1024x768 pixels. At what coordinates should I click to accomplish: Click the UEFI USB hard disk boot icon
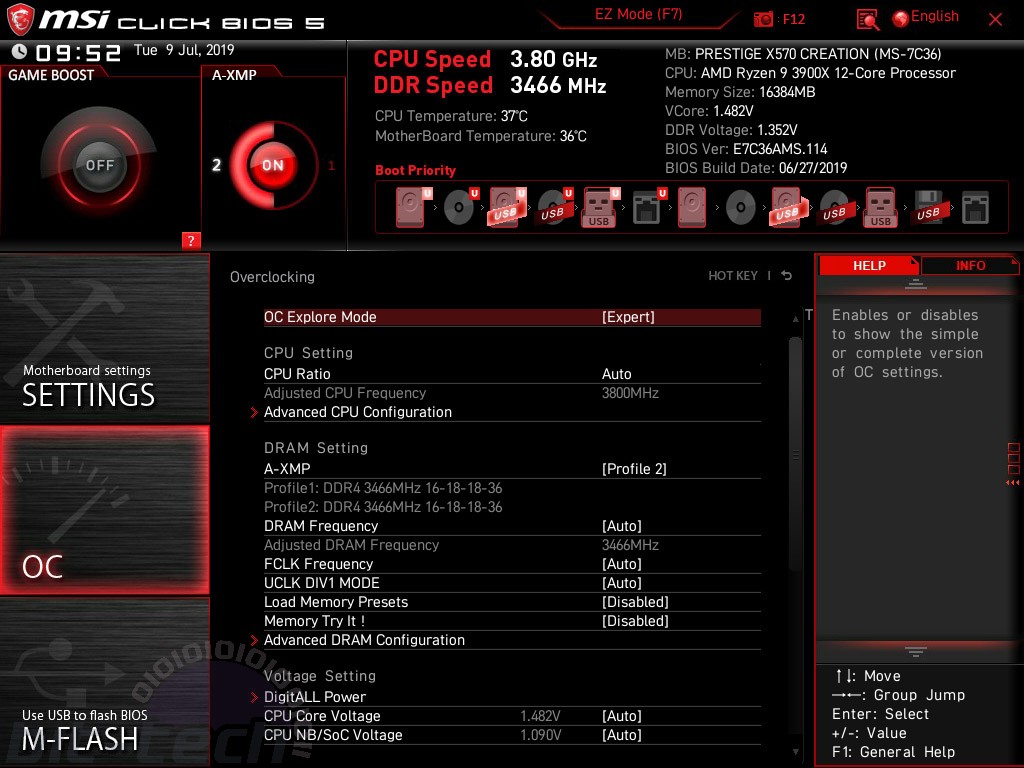click(507, 207)
